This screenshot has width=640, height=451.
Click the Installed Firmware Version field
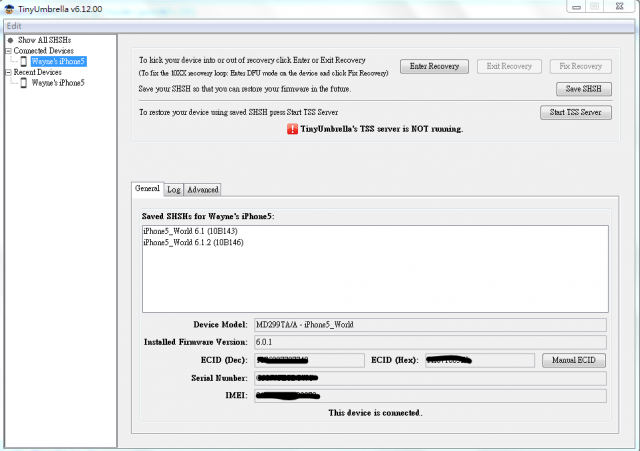430,342
